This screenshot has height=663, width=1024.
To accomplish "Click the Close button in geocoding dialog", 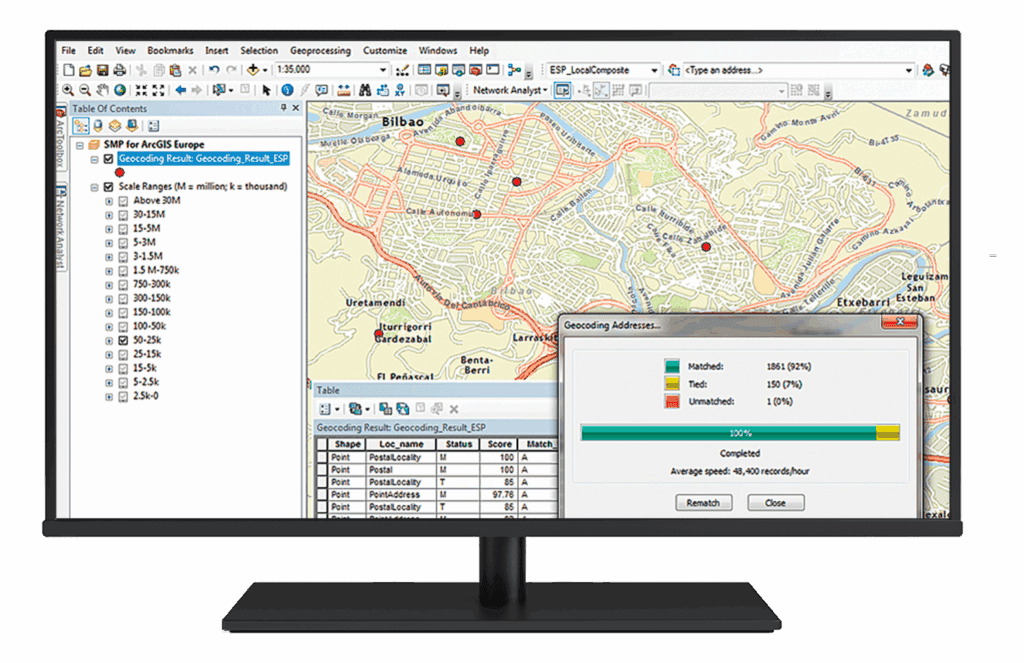I will [775, 503].
